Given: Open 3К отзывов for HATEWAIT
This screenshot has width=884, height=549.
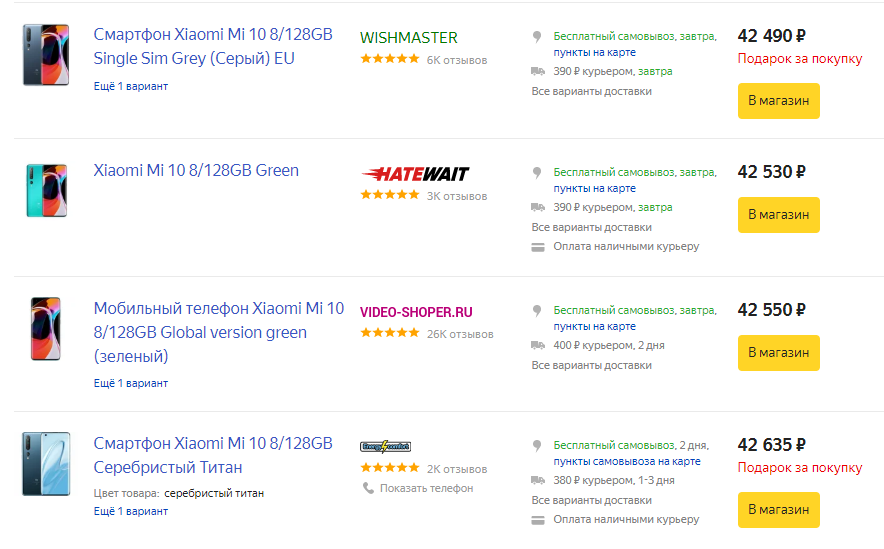Looking at the screenshot, I should pos(457,197).
